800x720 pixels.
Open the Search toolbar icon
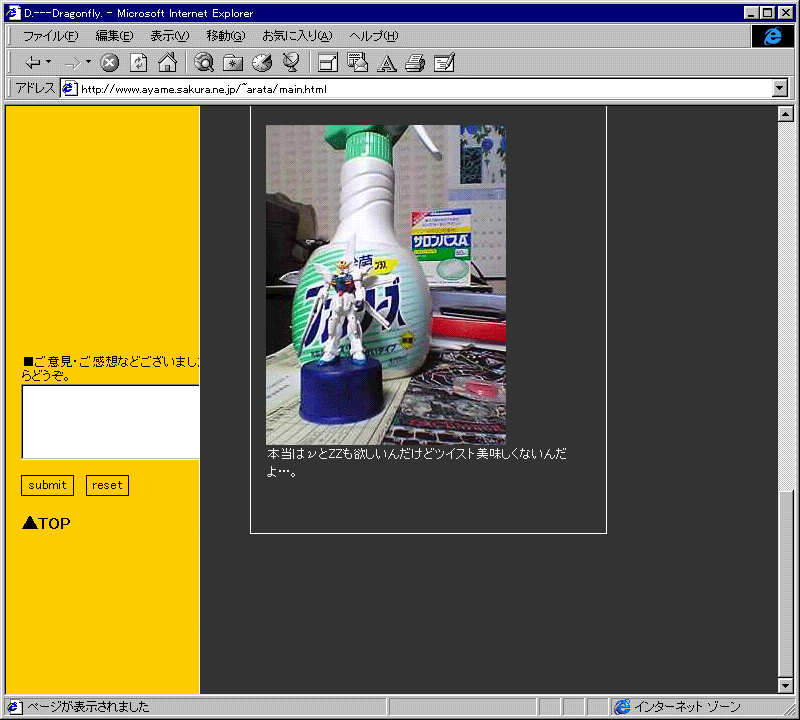[x=204, y=63]
